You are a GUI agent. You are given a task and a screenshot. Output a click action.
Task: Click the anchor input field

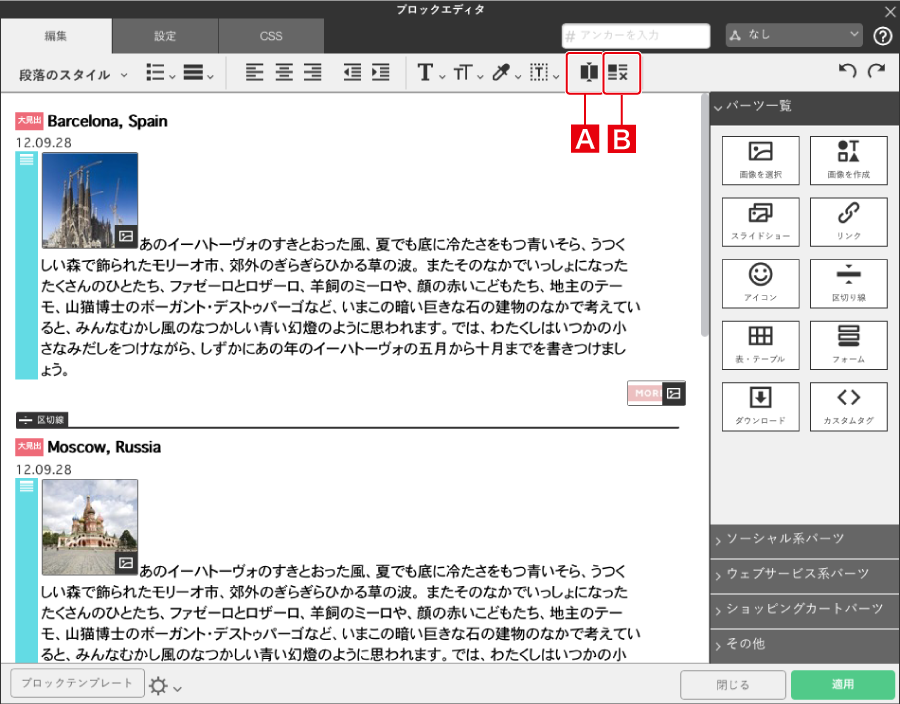coord(635,36)
